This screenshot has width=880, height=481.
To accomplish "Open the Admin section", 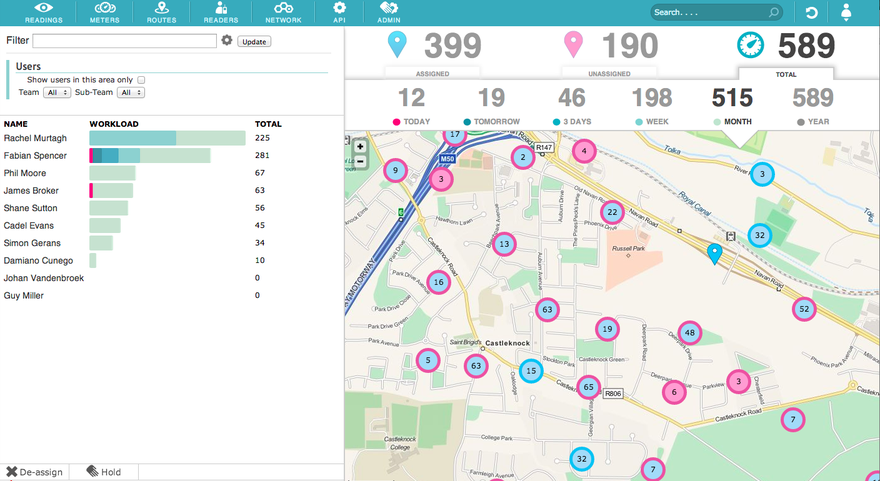I will point(388,12).
